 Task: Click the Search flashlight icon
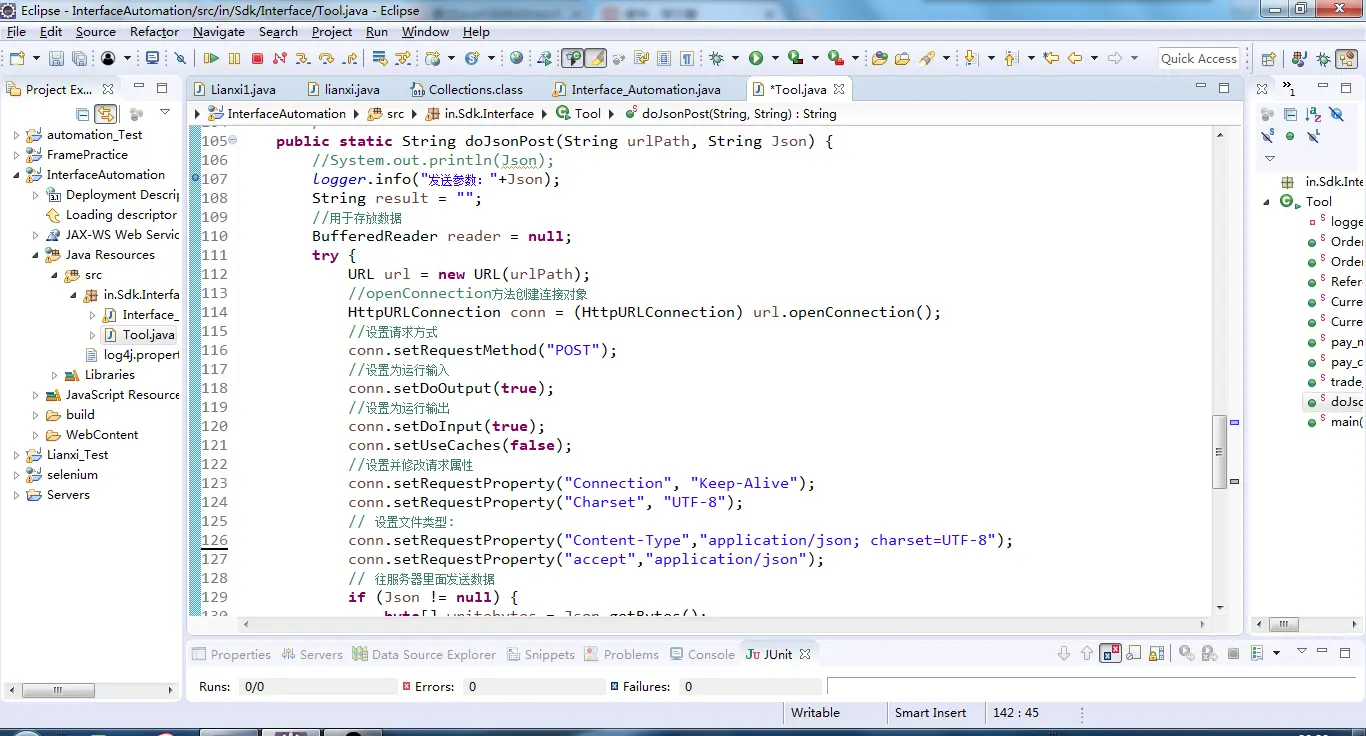927,59
